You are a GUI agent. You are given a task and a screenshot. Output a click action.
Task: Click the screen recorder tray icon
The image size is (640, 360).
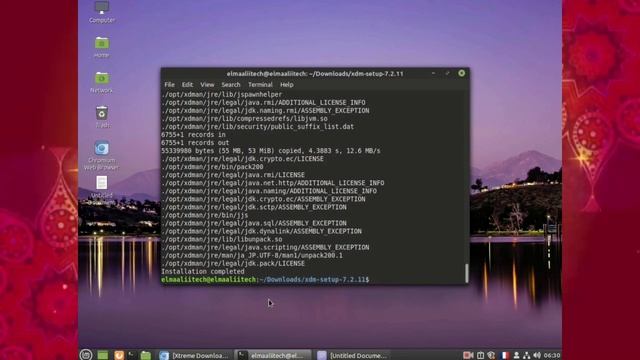click(468, 356)
